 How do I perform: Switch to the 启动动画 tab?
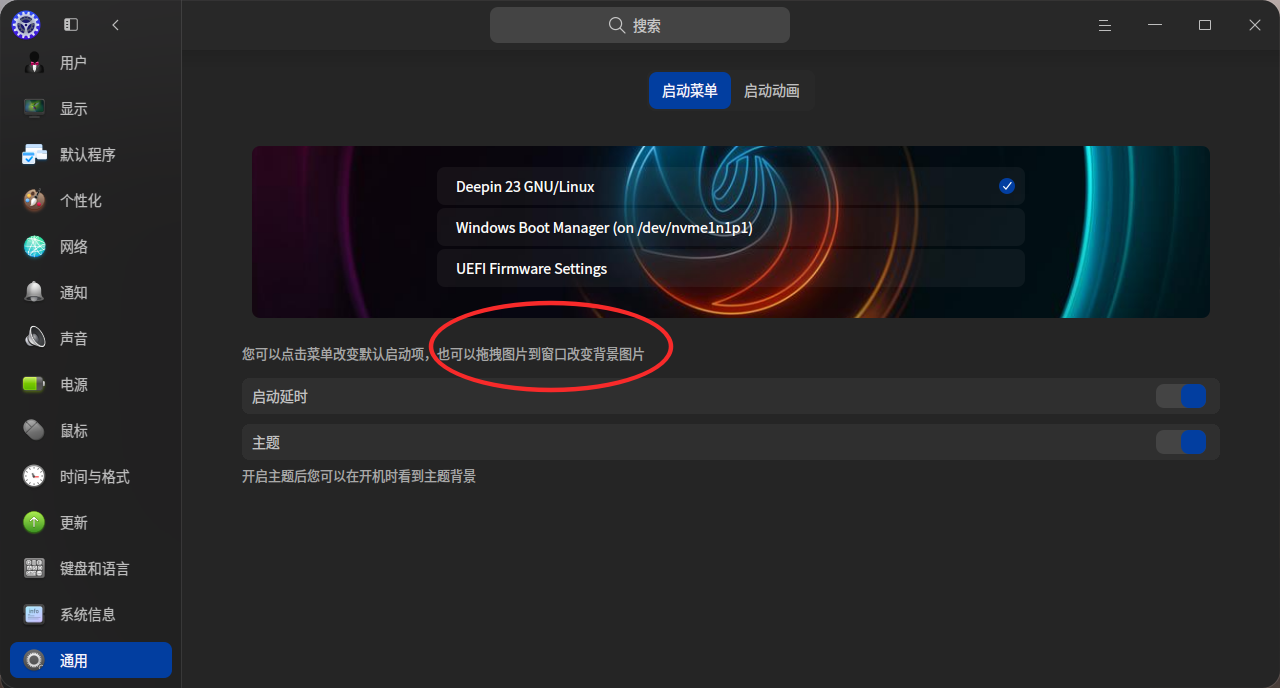point(772,91)
